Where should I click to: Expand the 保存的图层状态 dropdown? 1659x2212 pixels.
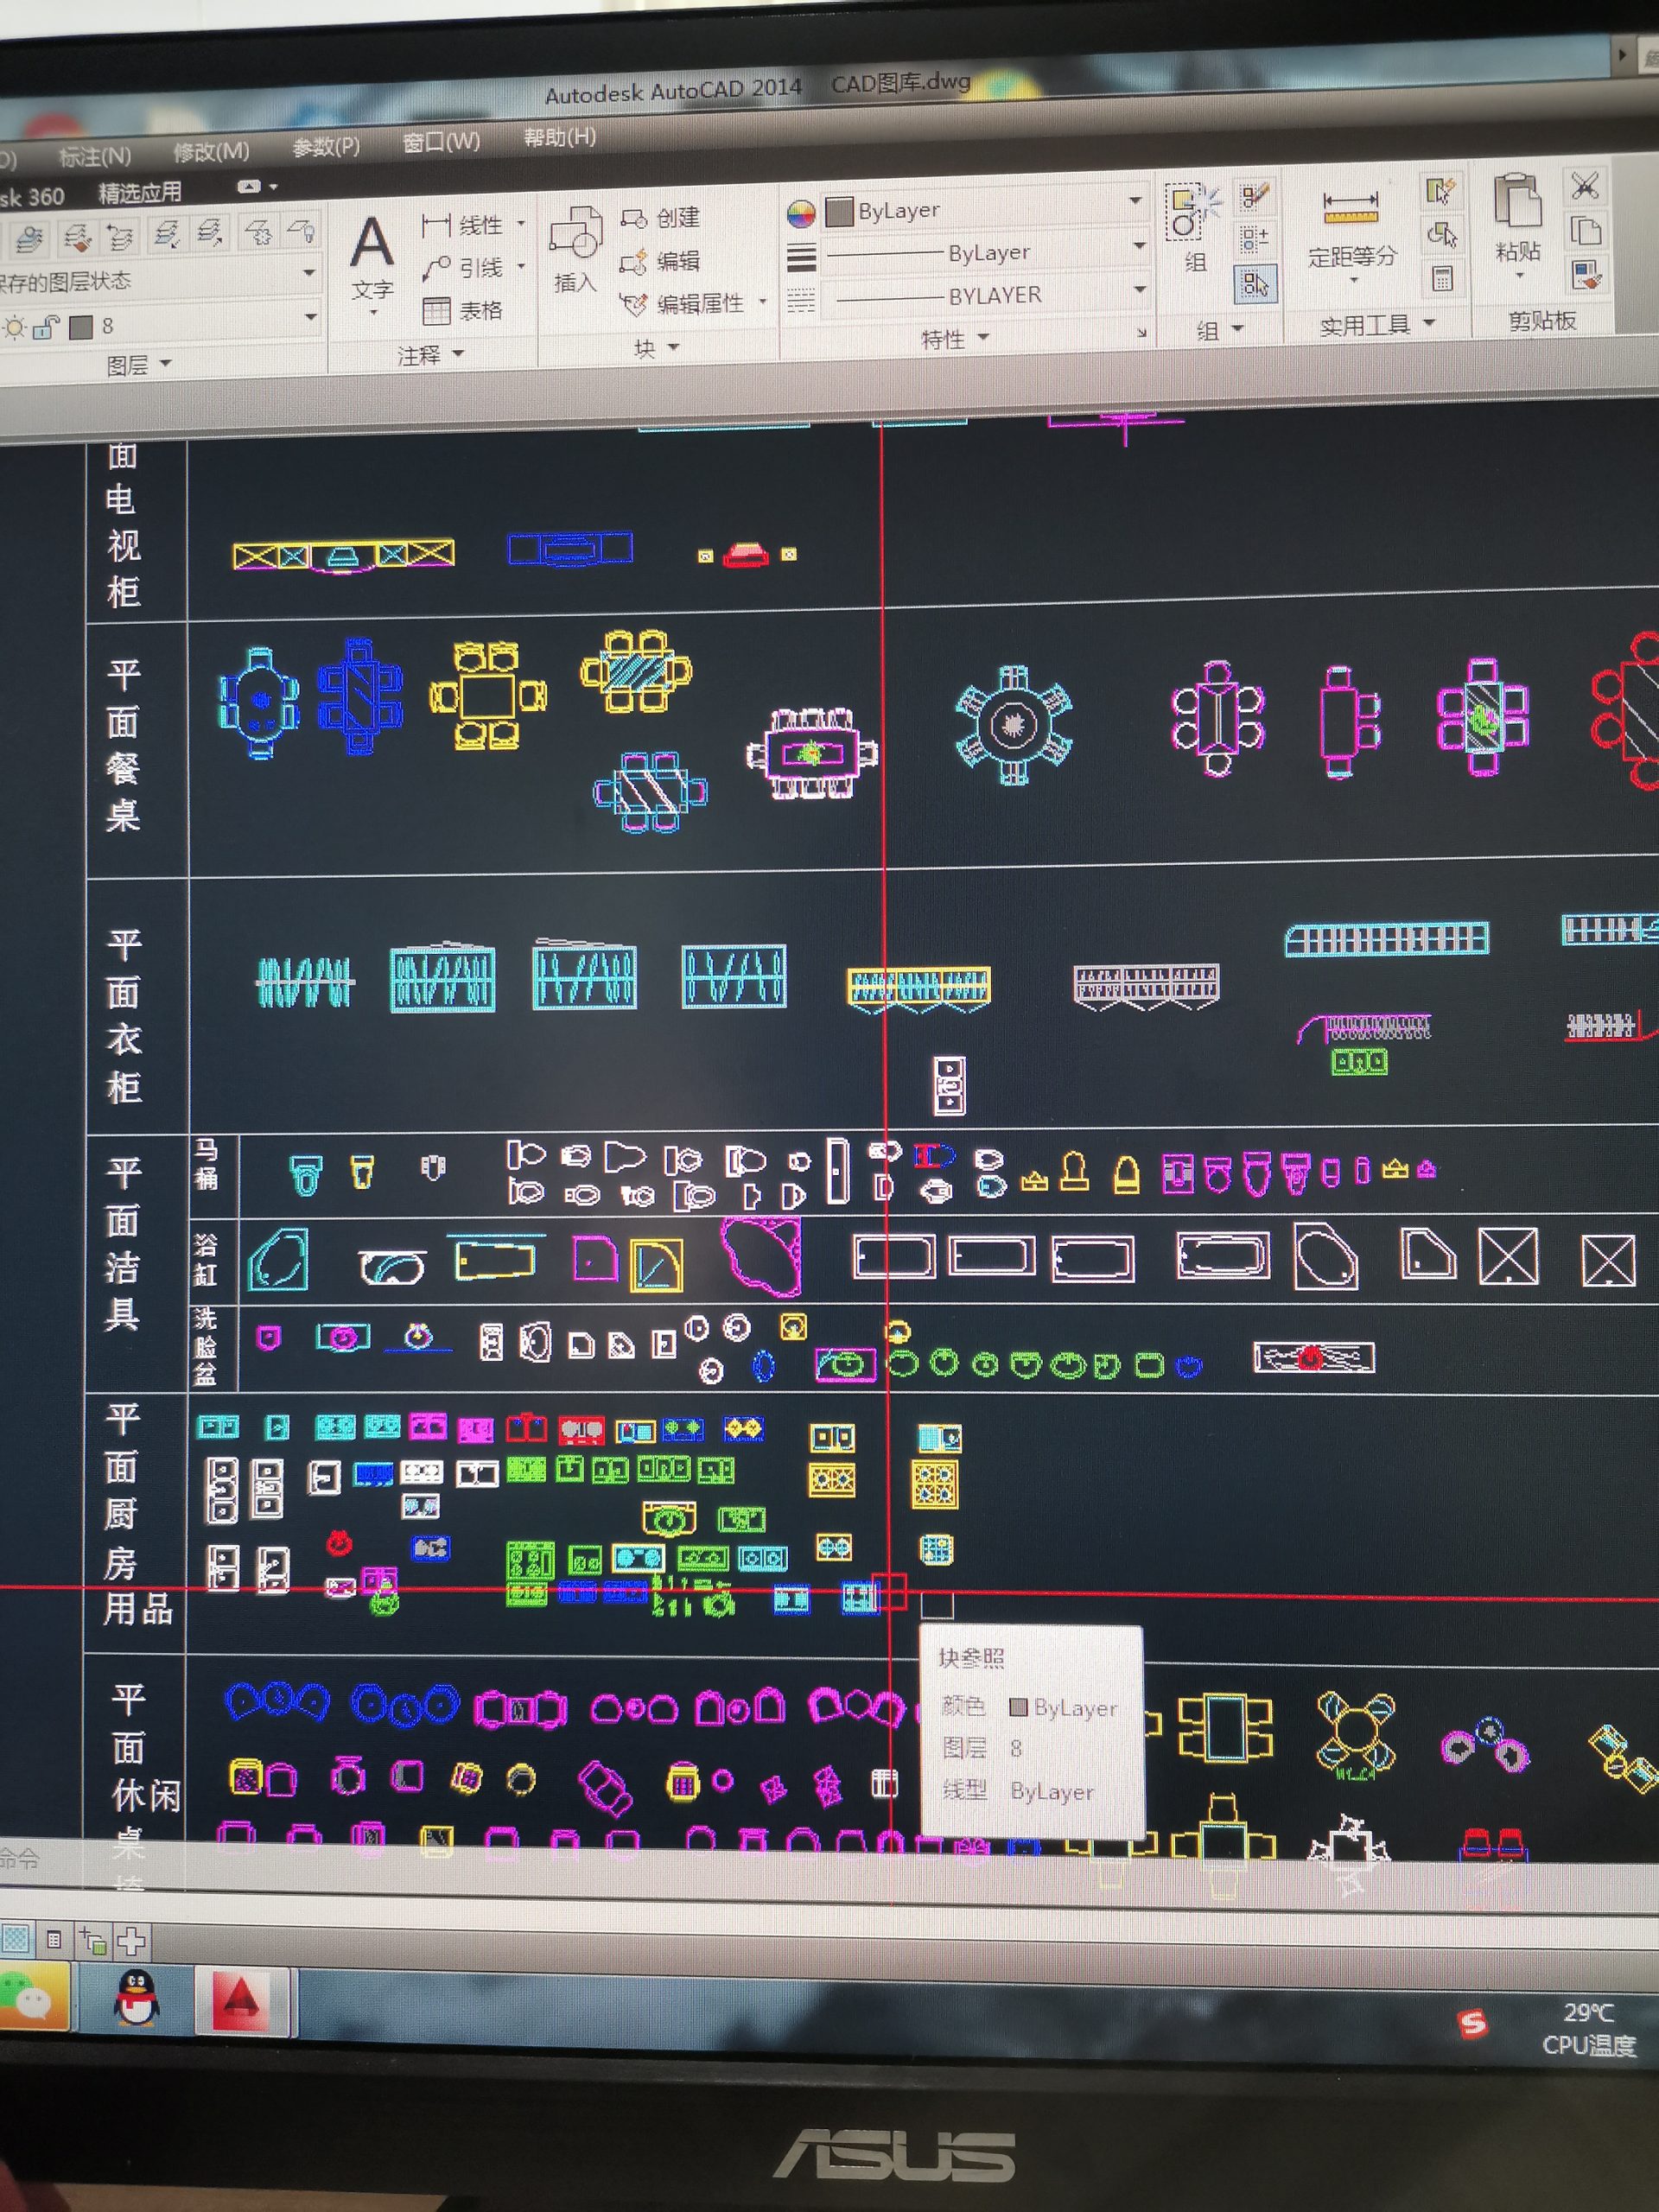click(309, 272)
